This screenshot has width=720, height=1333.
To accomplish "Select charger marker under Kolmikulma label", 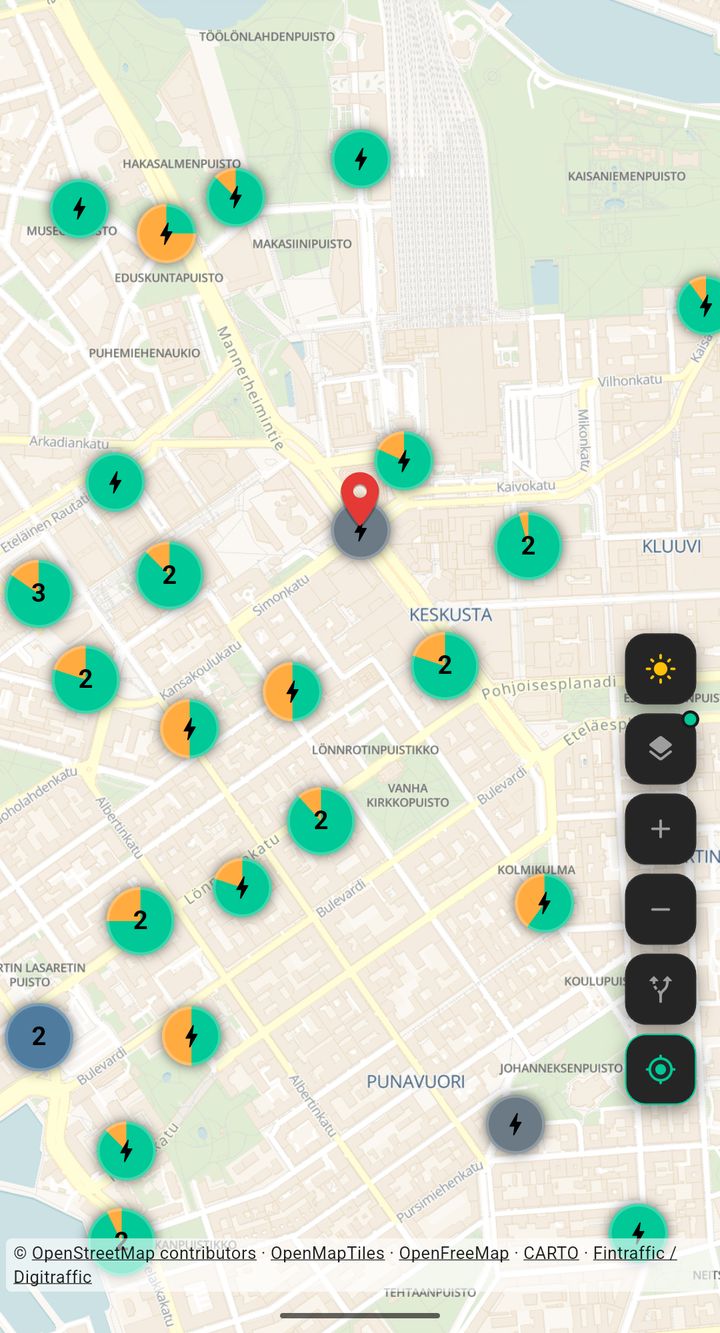I will click(x=544, y=902).
